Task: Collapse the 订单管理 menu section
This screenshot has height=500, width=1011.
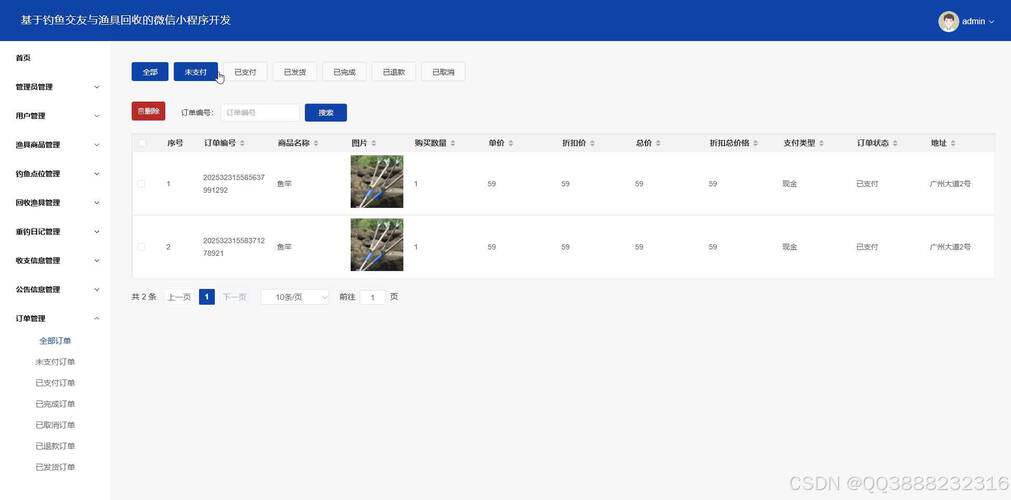Action: [x=97, y=319]
